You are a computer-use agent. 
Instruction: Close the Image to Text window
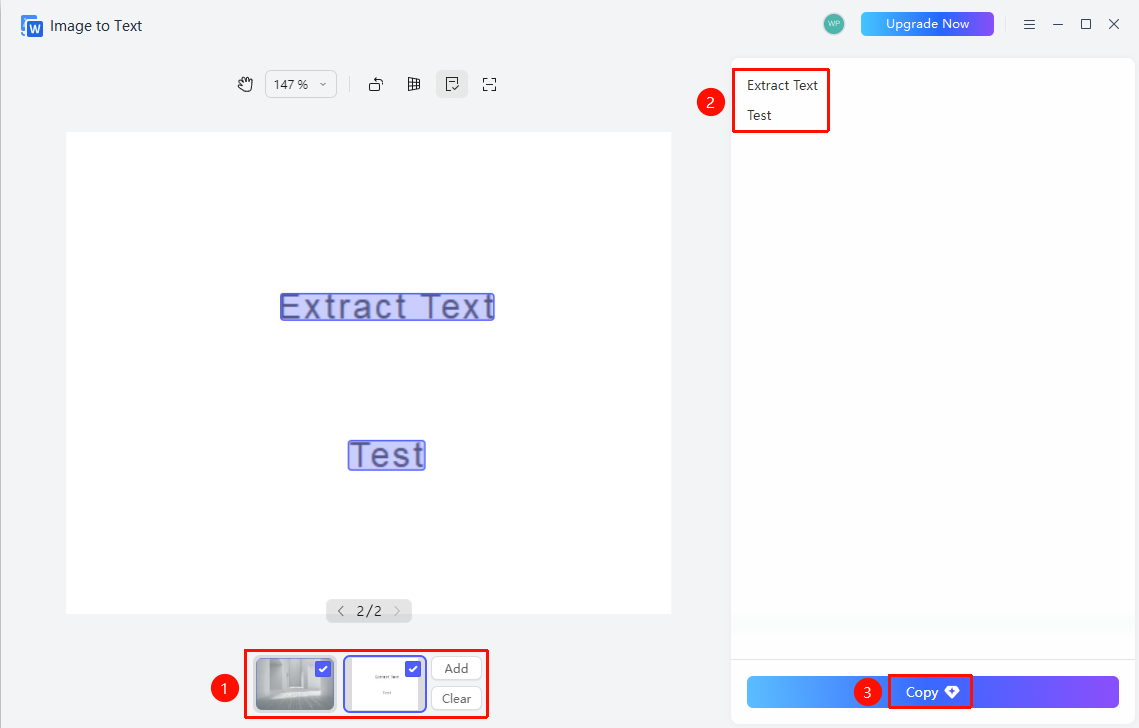point(1114,25)
